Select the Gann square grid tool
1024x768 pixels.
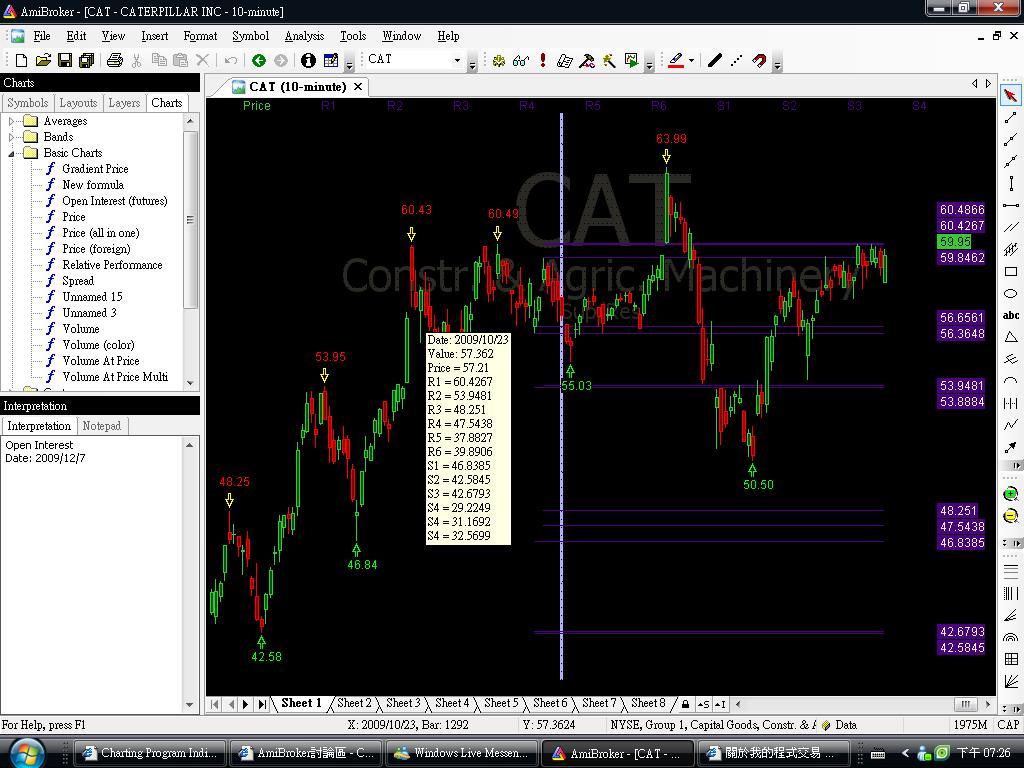point(1010,659)
